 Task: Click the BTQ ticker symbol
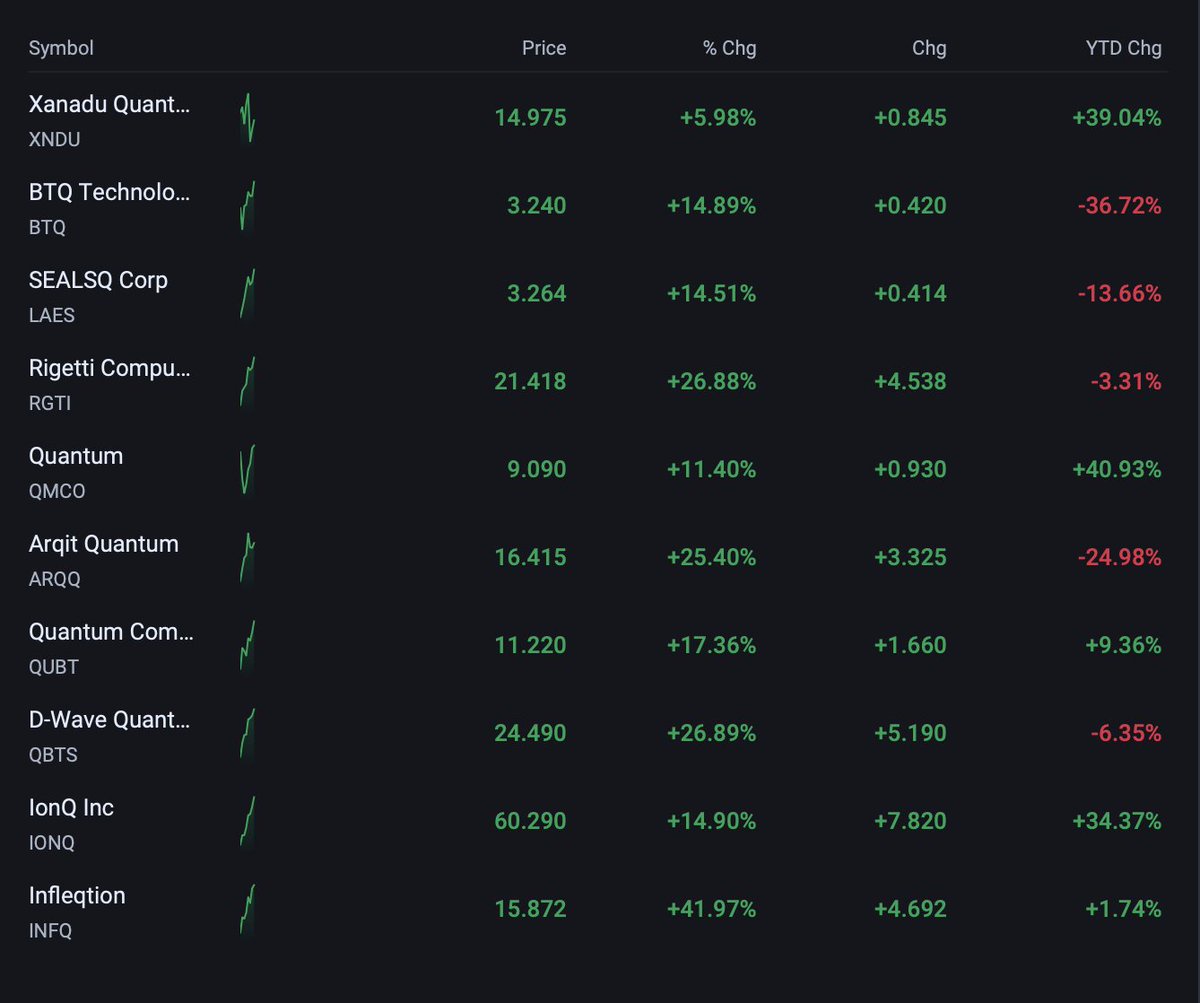47,227
